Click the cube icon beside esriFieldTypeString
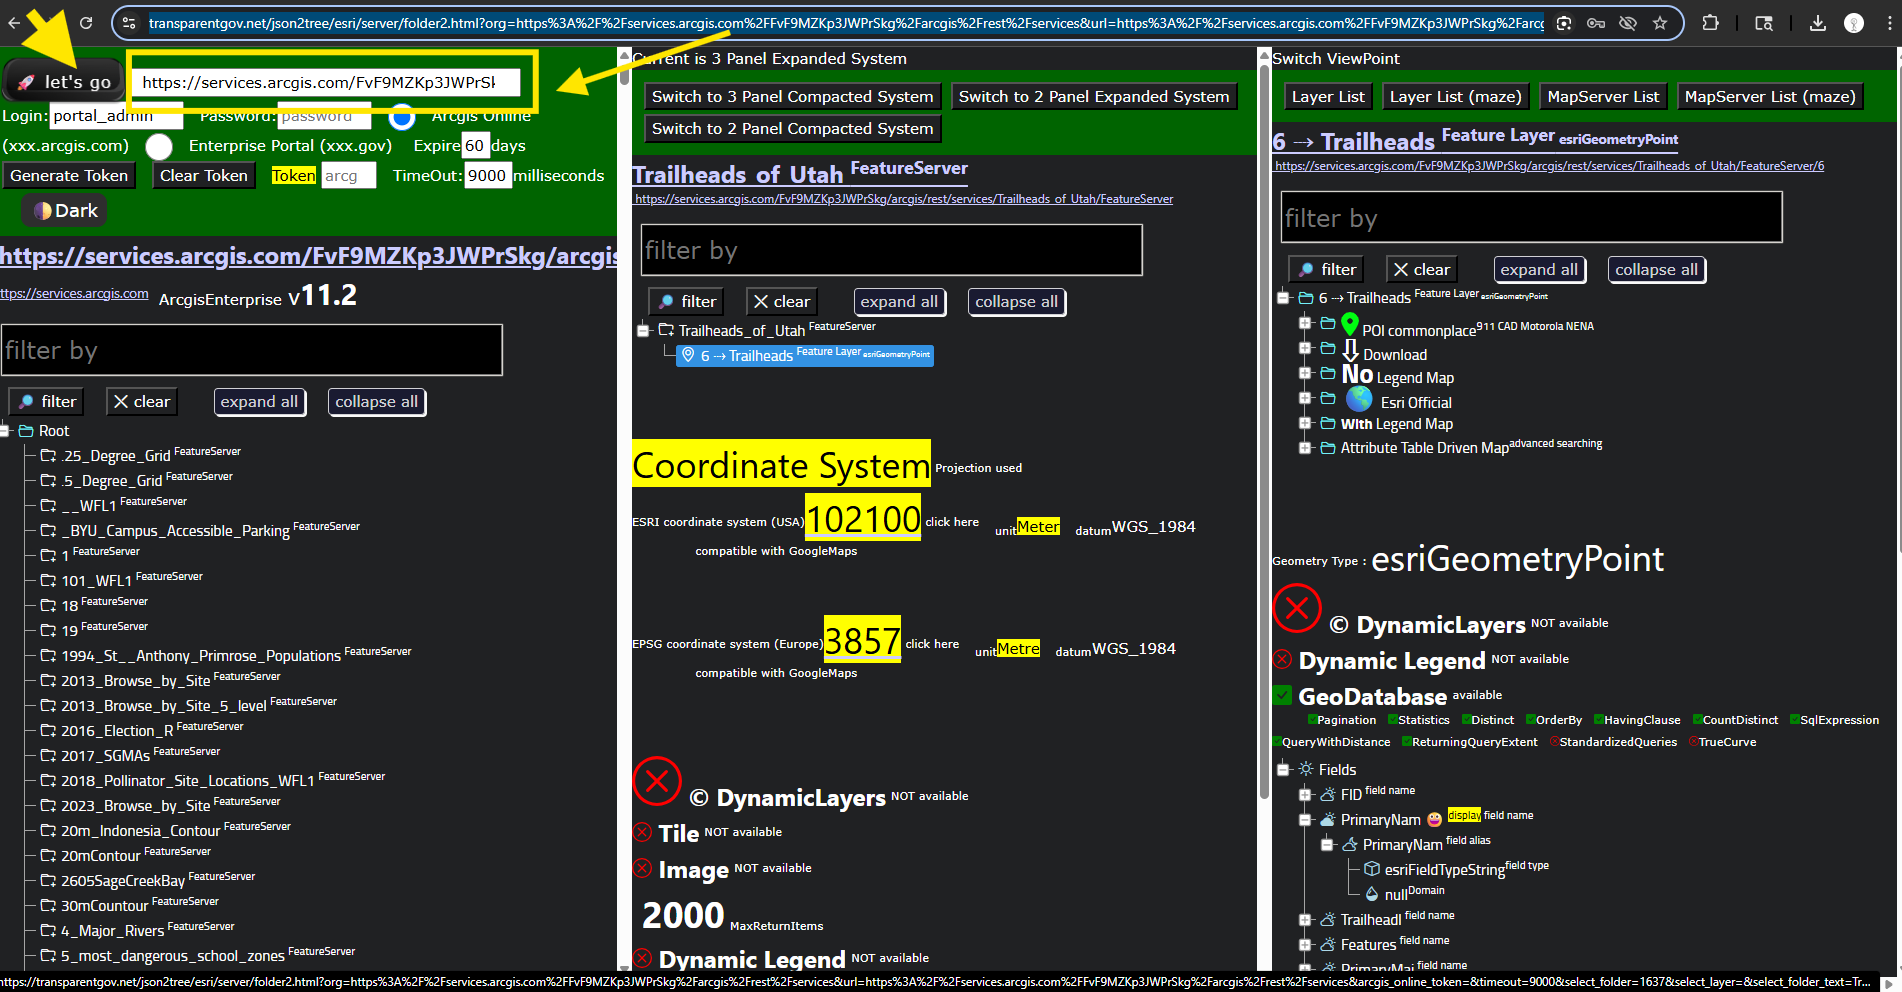The height and width of the screenshot is (992, 1902). coord(1372,869)
